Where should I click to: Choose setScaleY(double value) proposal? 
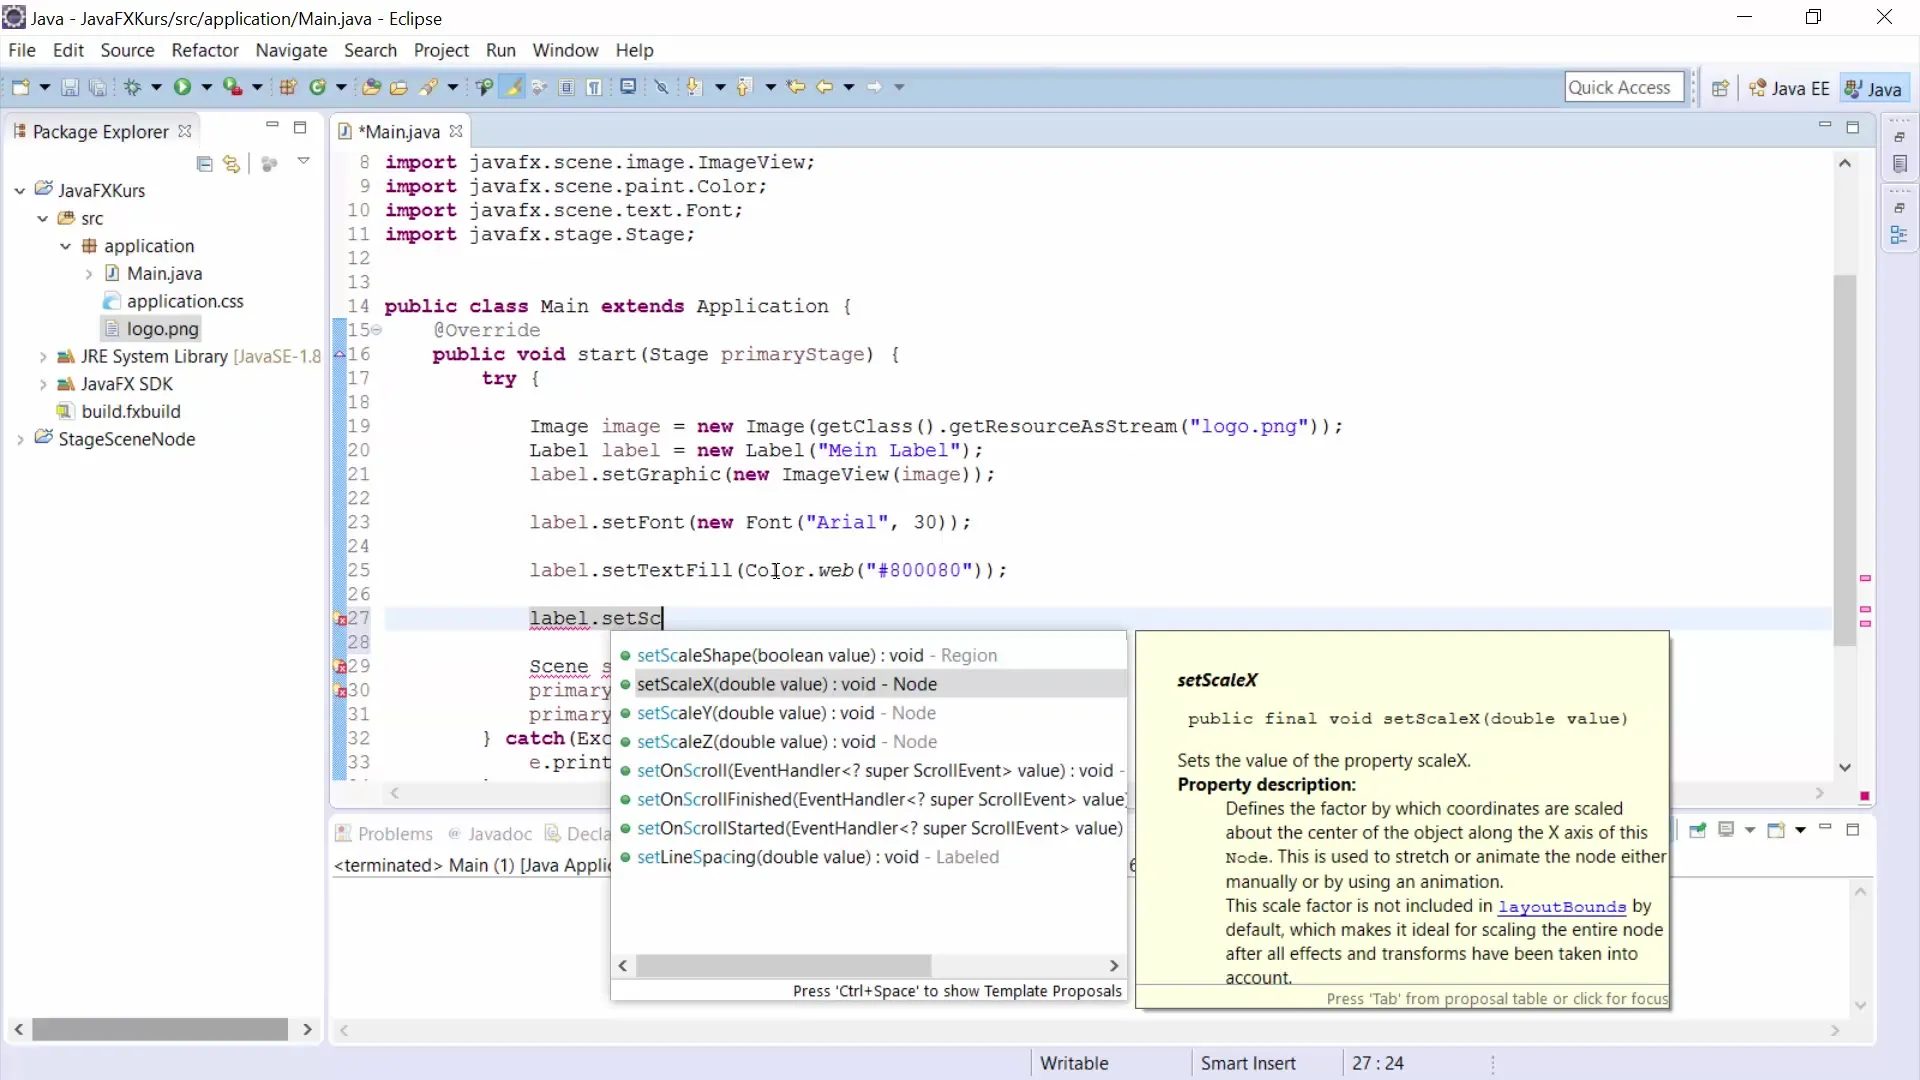[868, 714]
